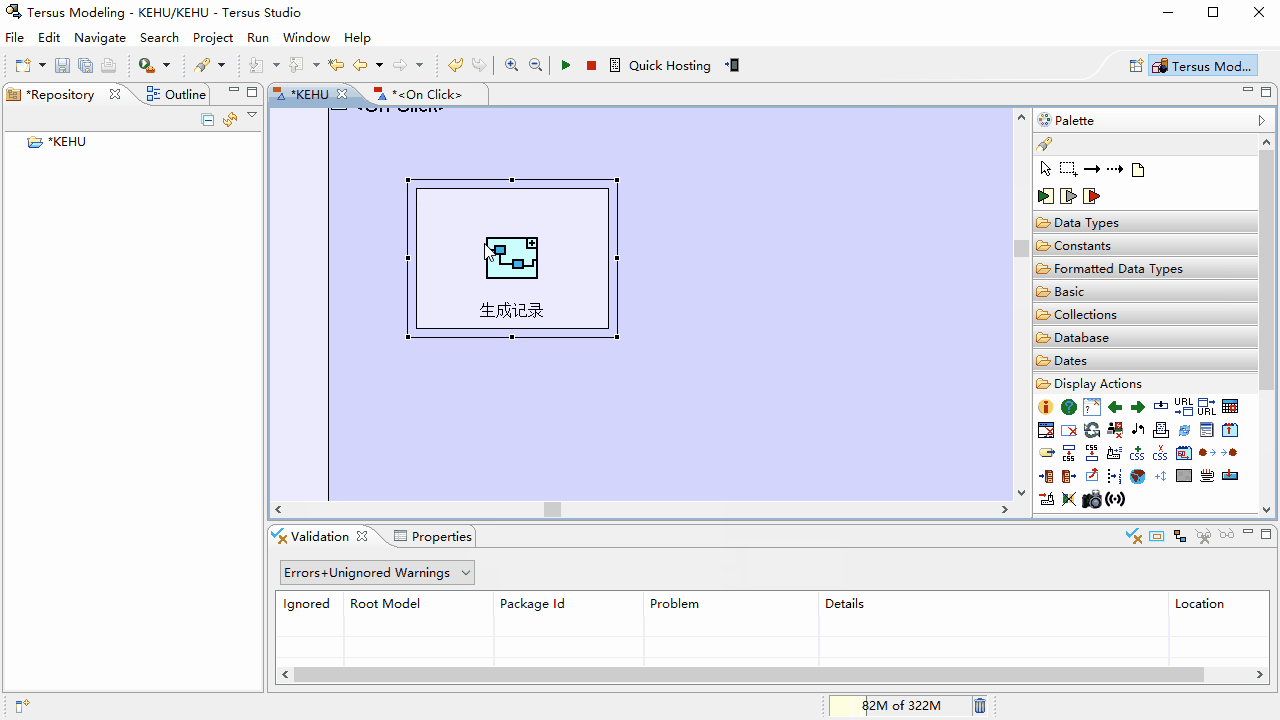Zoom in on the model canvas
The height and width of the screenshot is (720, 1280).
coord(511,65)
